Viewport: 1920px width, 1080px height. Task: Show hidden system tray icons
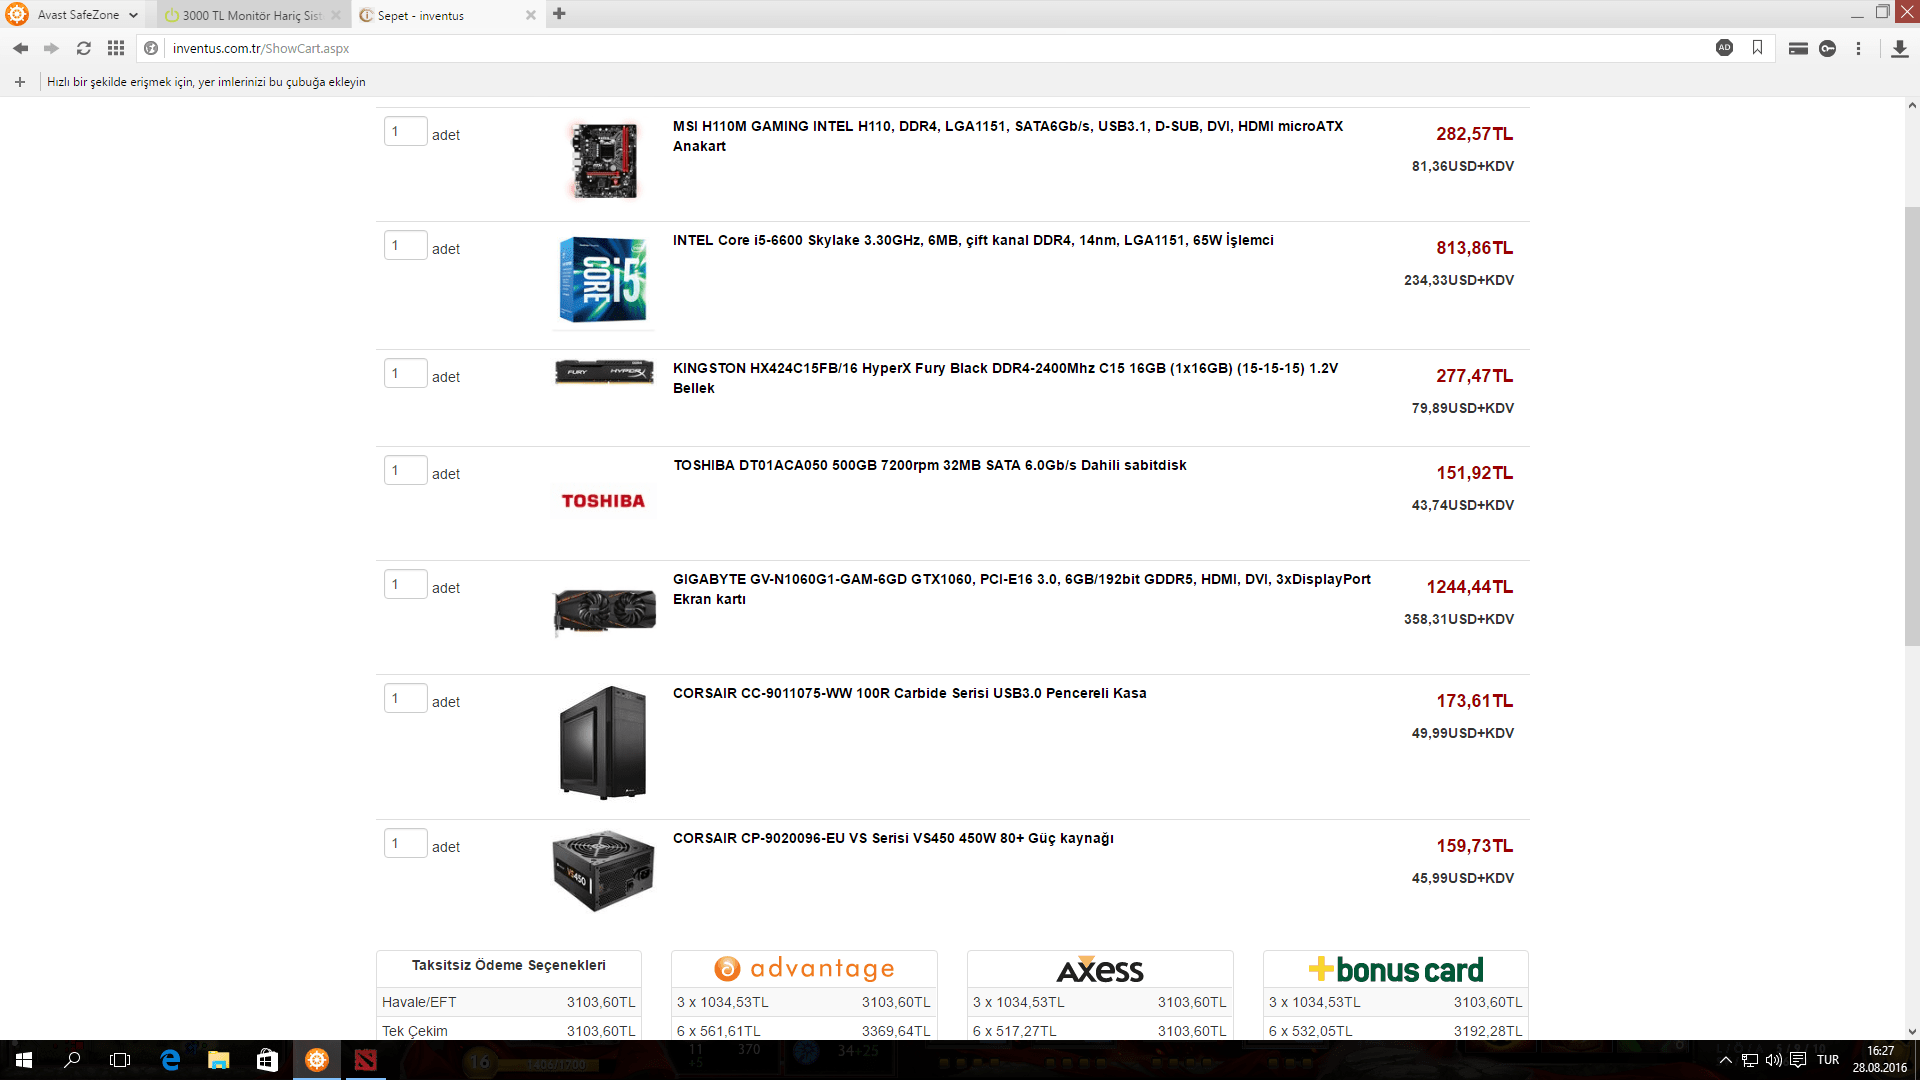1725,1060
